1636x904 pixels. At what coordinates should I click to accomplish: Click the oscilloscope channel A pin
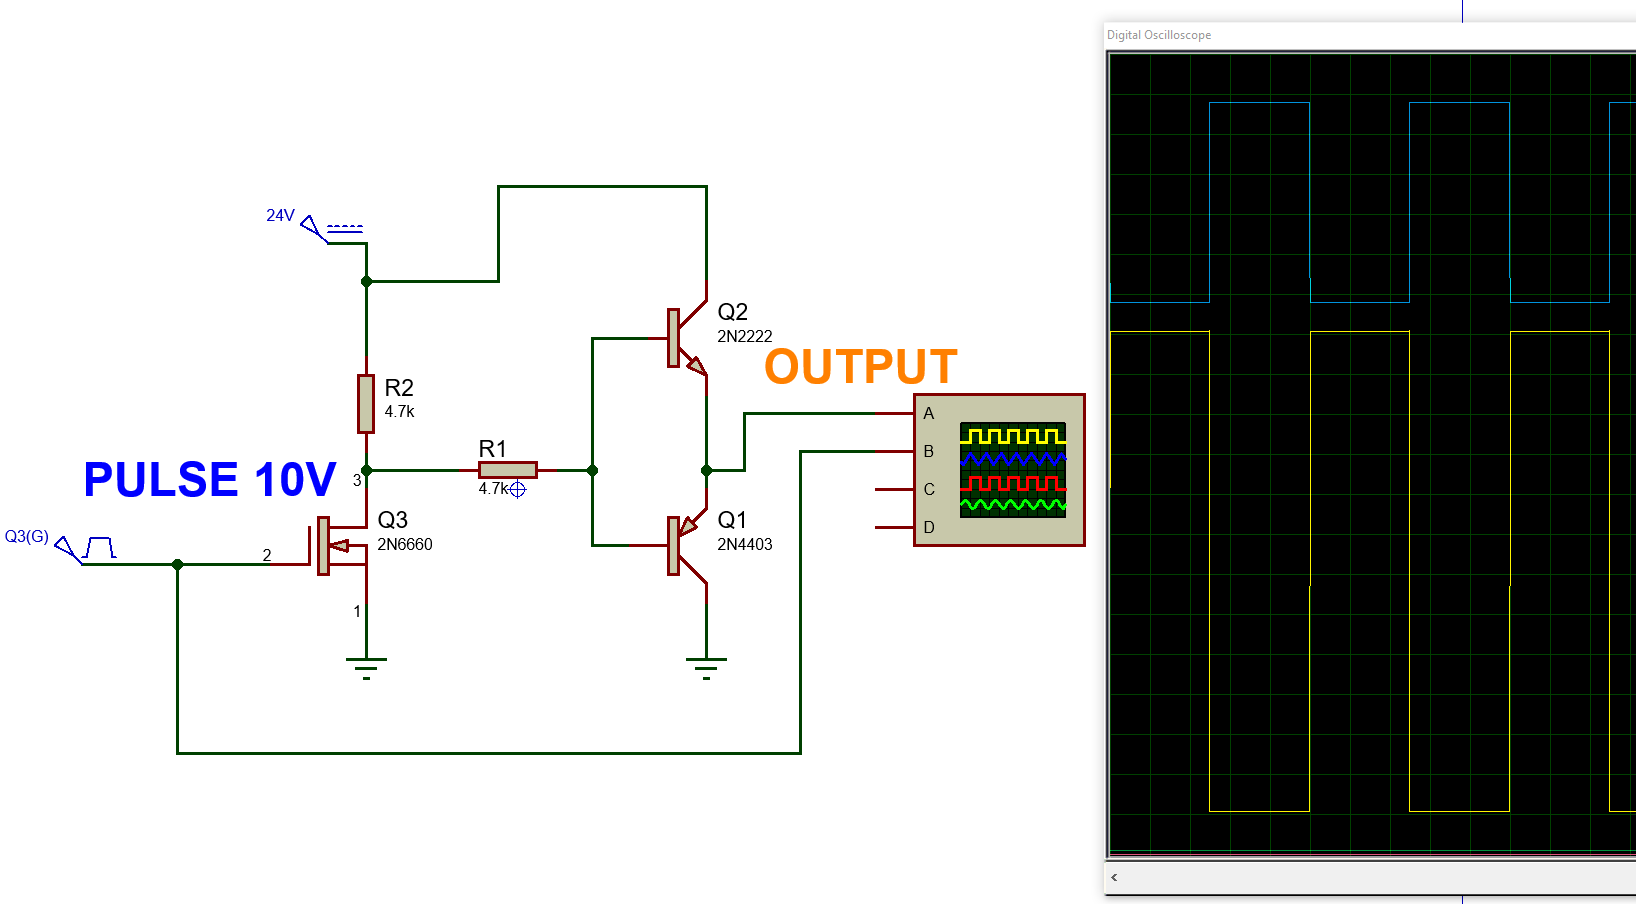(893, 413)
